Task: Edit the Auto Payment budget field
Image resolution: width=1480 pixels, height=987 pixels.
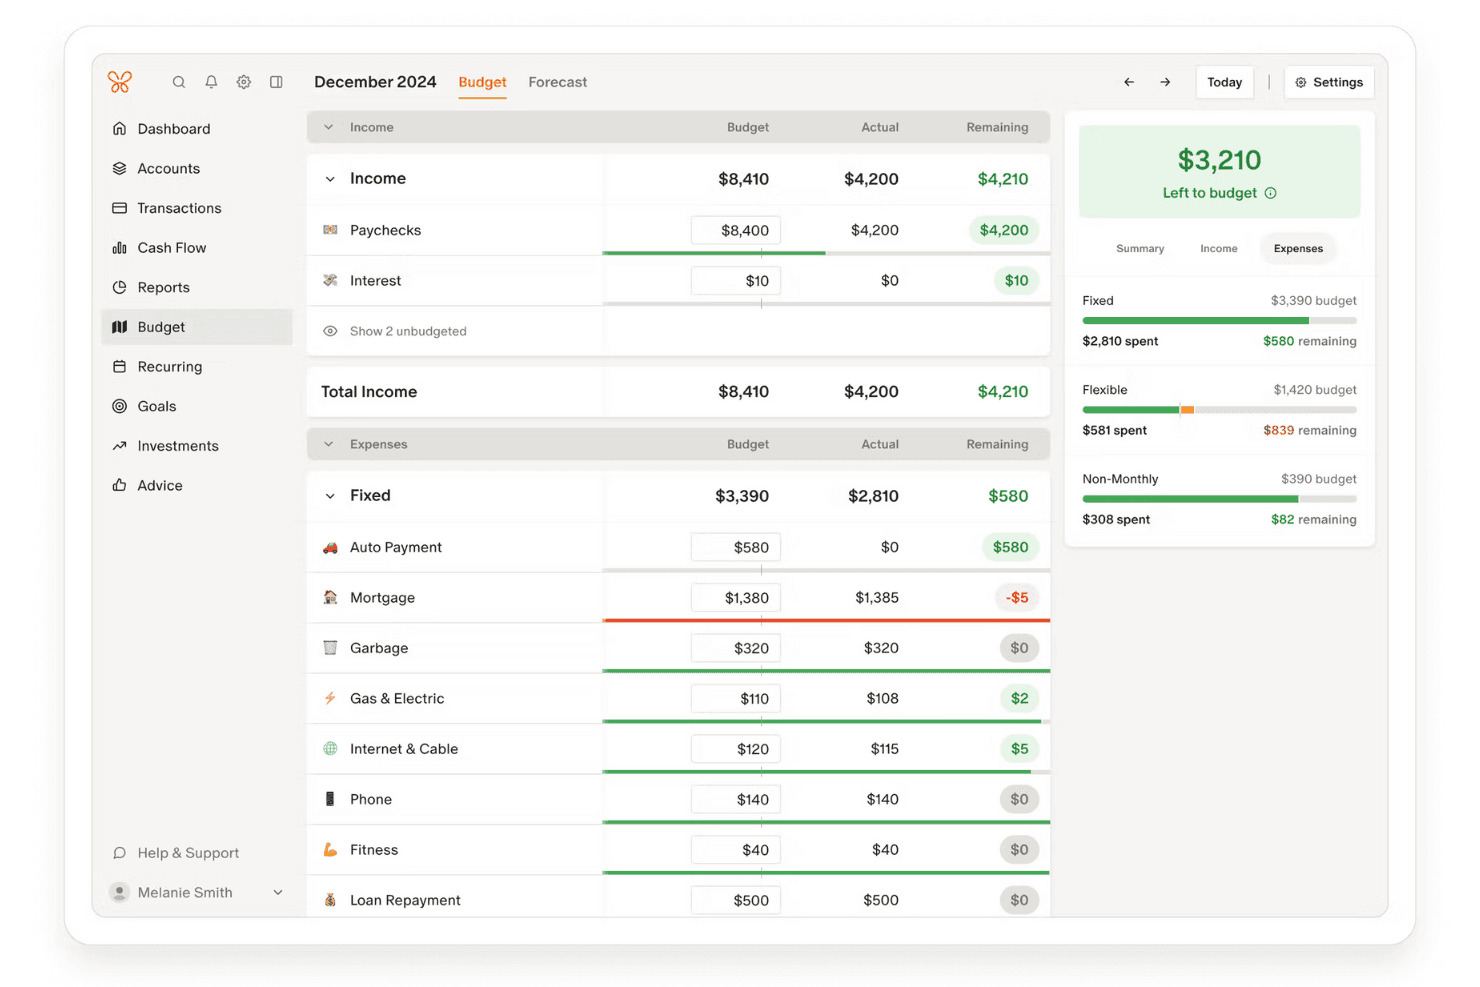Action: point(736,547)
